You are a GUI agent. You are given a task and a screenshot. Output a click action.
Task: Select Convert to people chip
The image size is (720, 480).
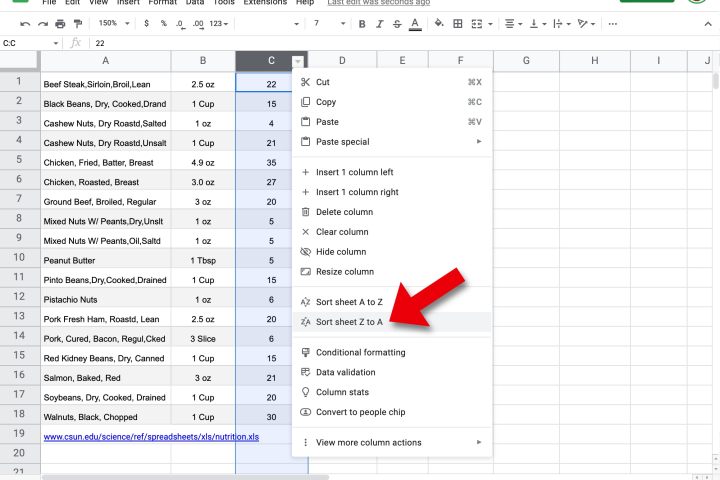(392, 412)
